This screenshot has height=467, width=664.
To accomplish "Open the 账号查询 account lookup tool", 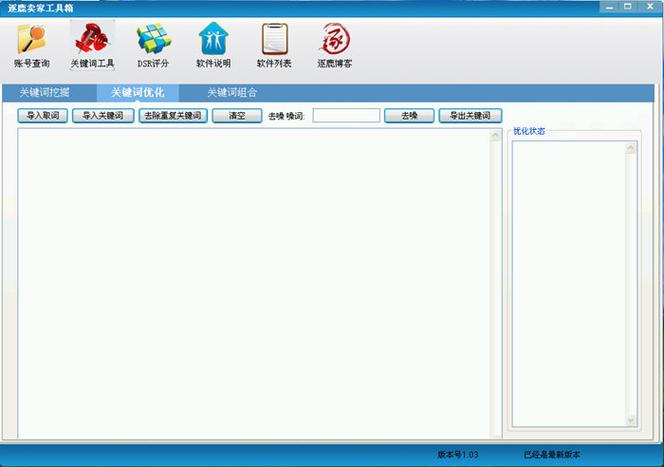I will [x=32, y=45].
